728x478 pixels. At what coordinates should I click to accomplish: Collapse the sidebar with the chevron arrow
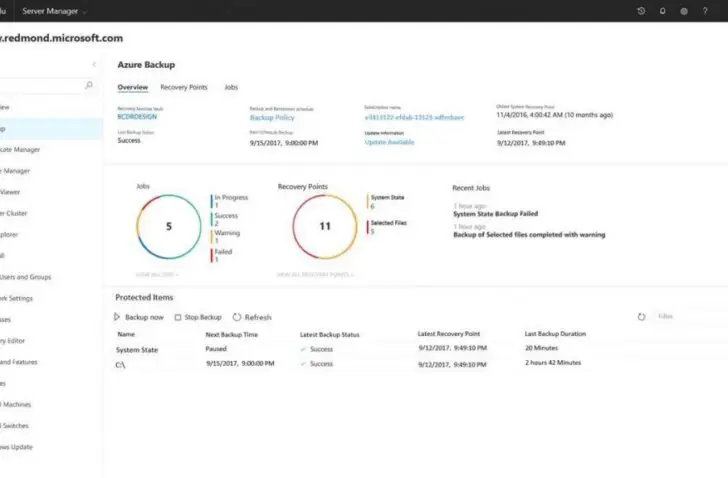(x=94, y=65)
